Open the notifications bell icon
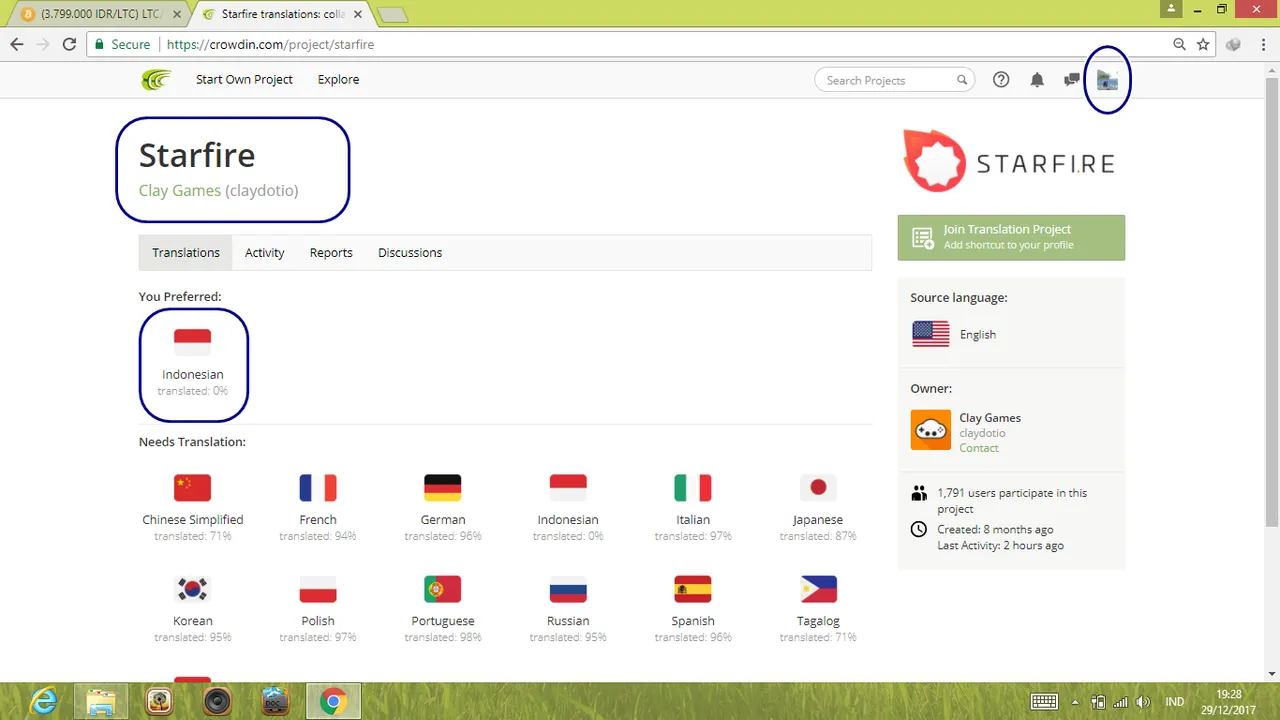 1037,80
